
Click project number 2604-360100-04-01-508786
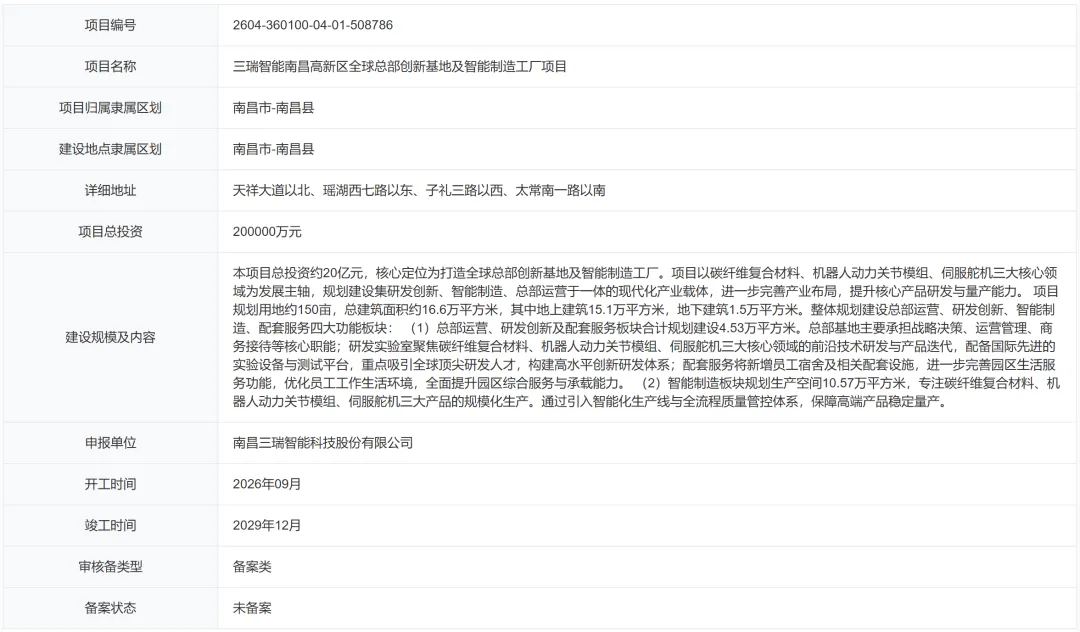coord(313,25)
